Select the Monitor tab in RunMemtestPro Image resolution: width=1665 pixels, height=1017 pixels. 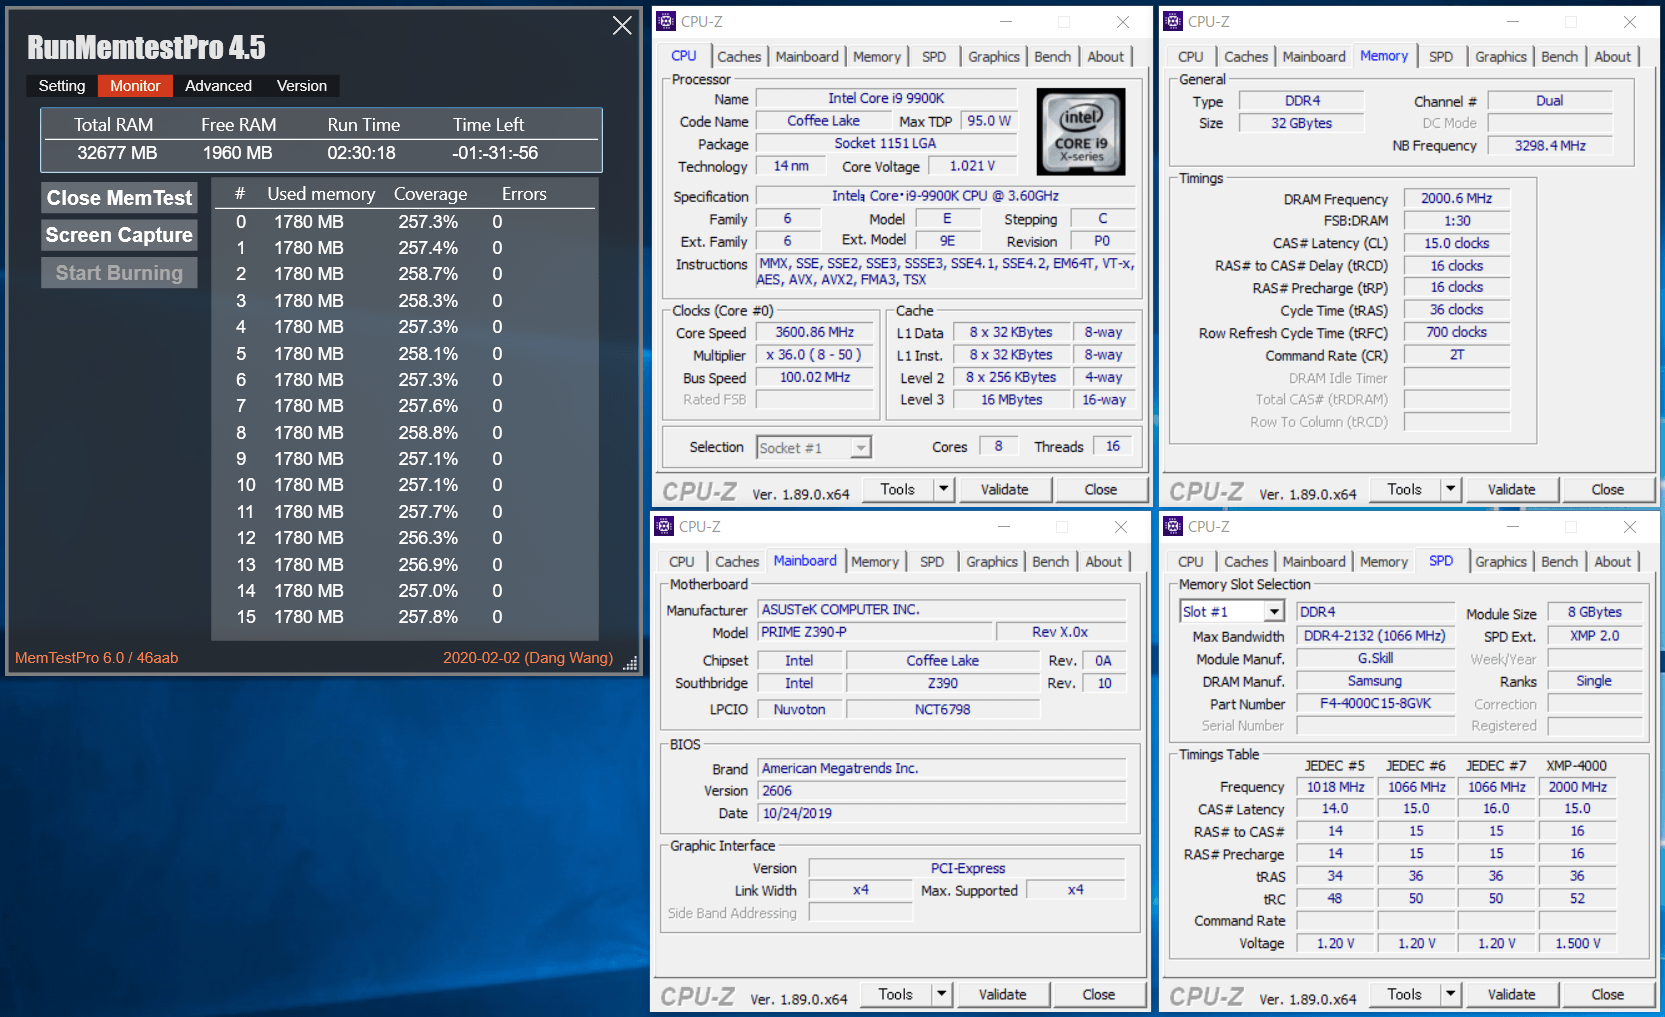(135, 86)
